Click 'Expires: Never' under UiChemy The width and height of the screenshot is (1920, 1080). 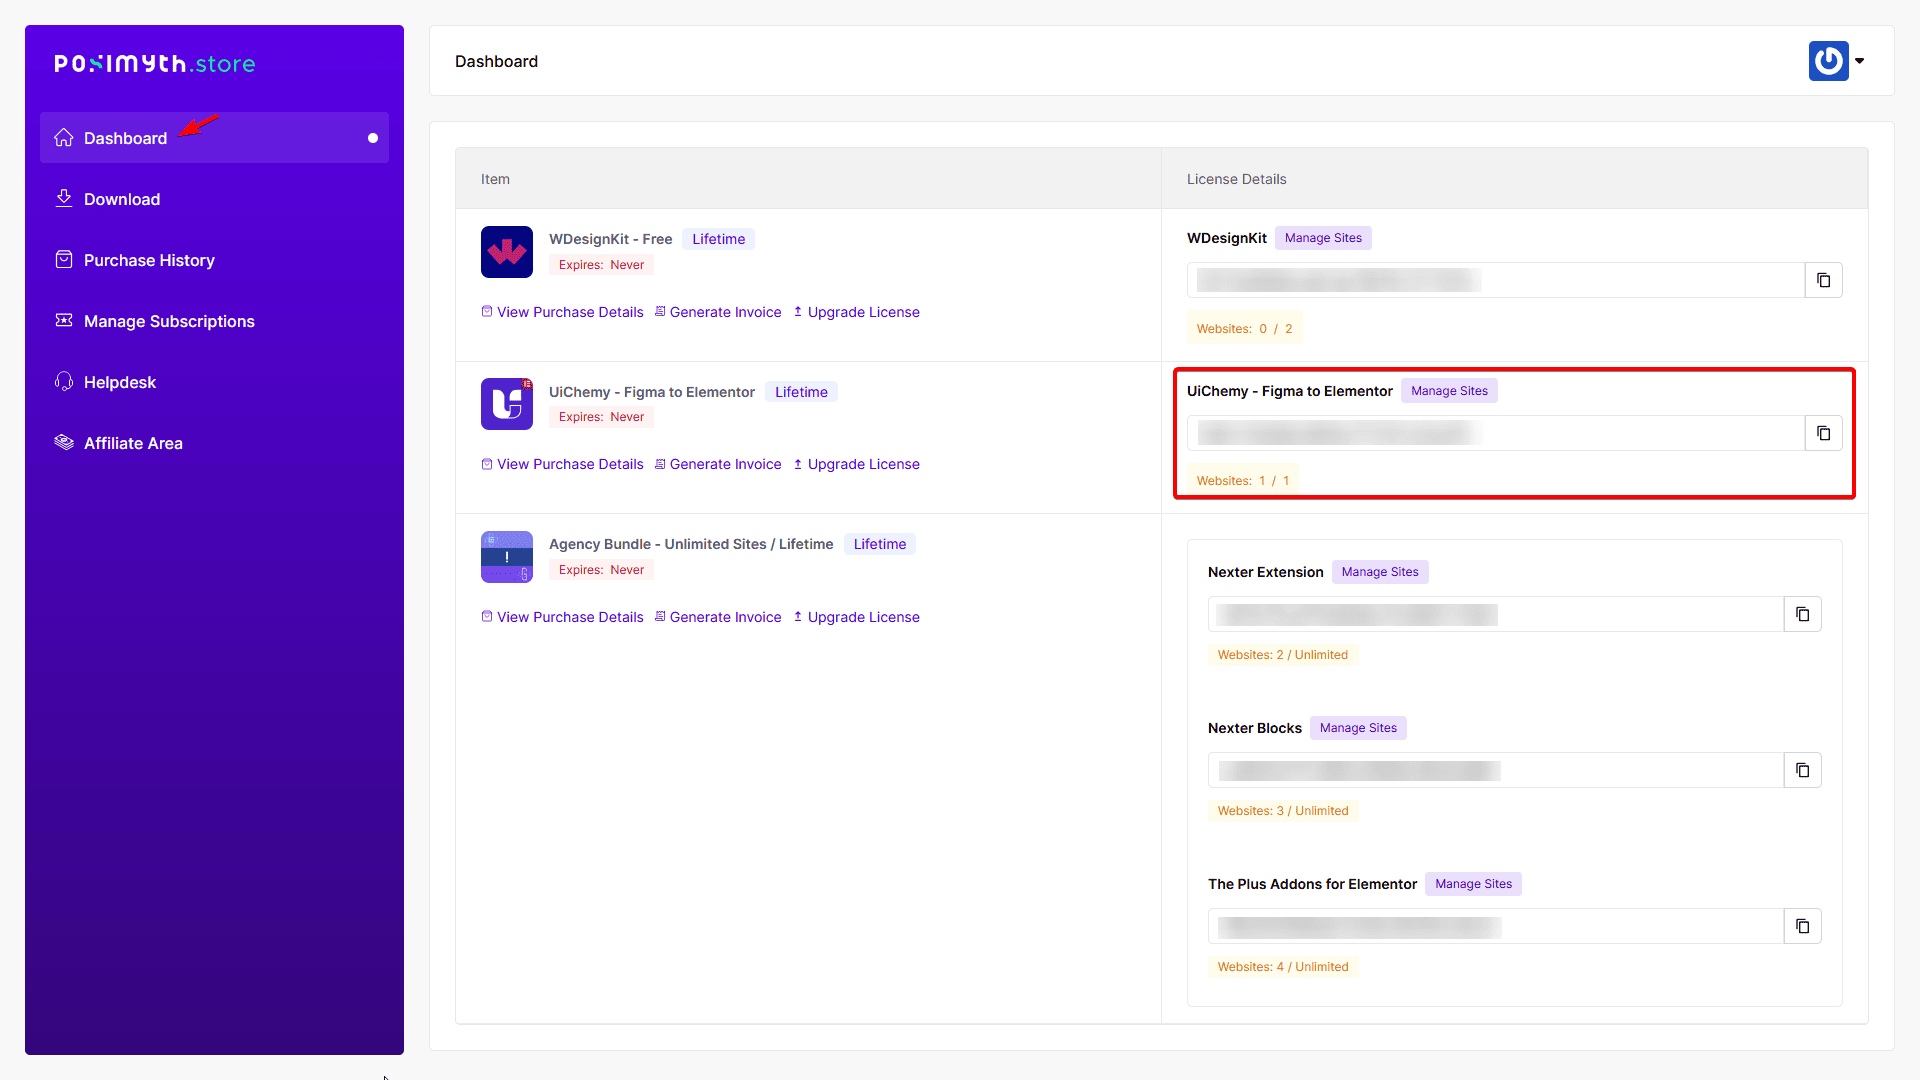pyautogui.click(x=601, y=417)
